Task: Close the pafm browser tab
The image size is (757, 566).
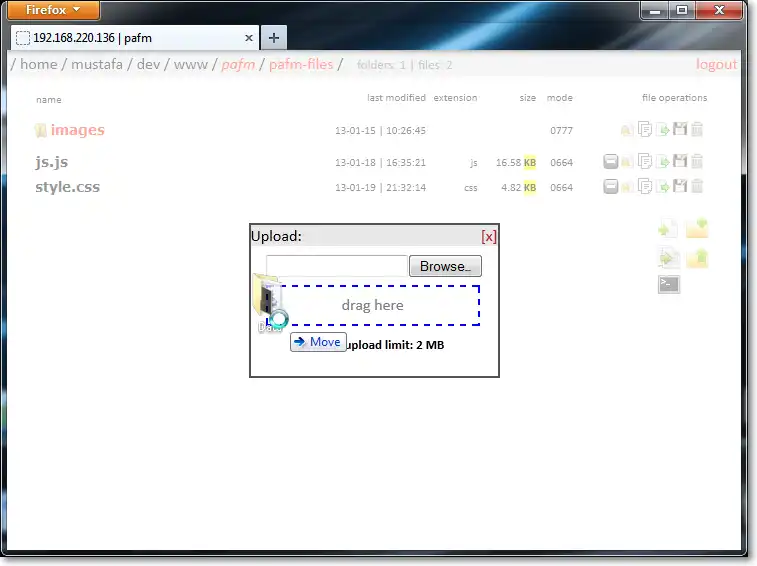Action: click(249, 38)
